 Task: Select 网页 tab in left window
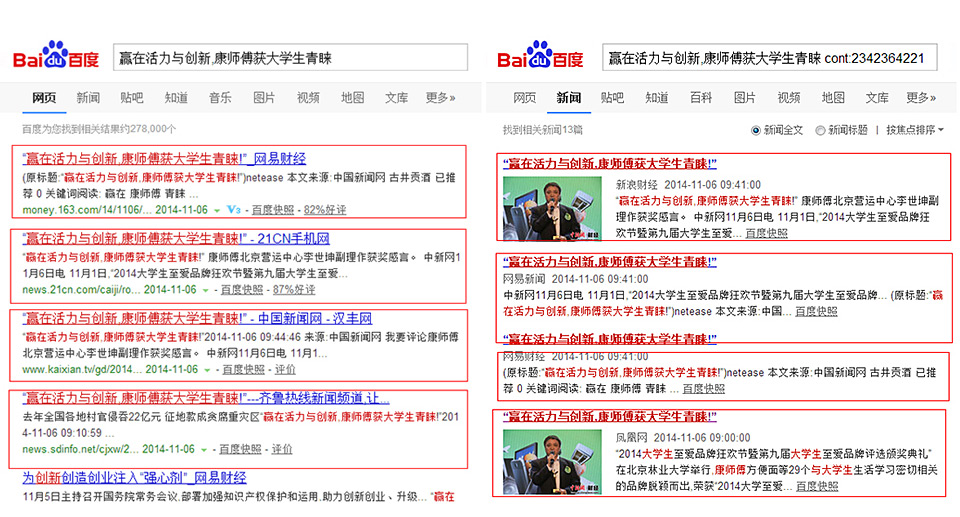[x=44, y=97]
